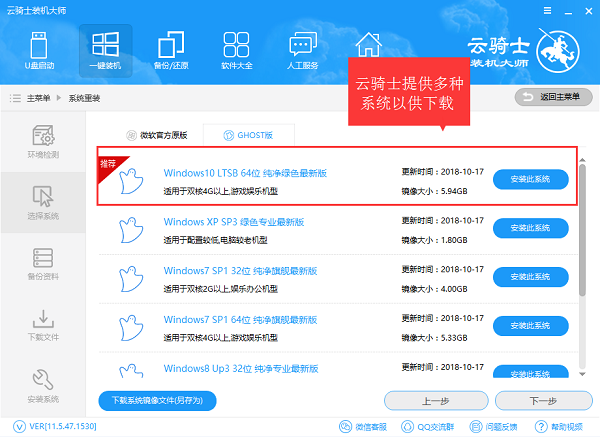This screenshot has height=437, width=600.
Task: Click ghost icon for Windows XP SP3 entry
Action: 131,230
